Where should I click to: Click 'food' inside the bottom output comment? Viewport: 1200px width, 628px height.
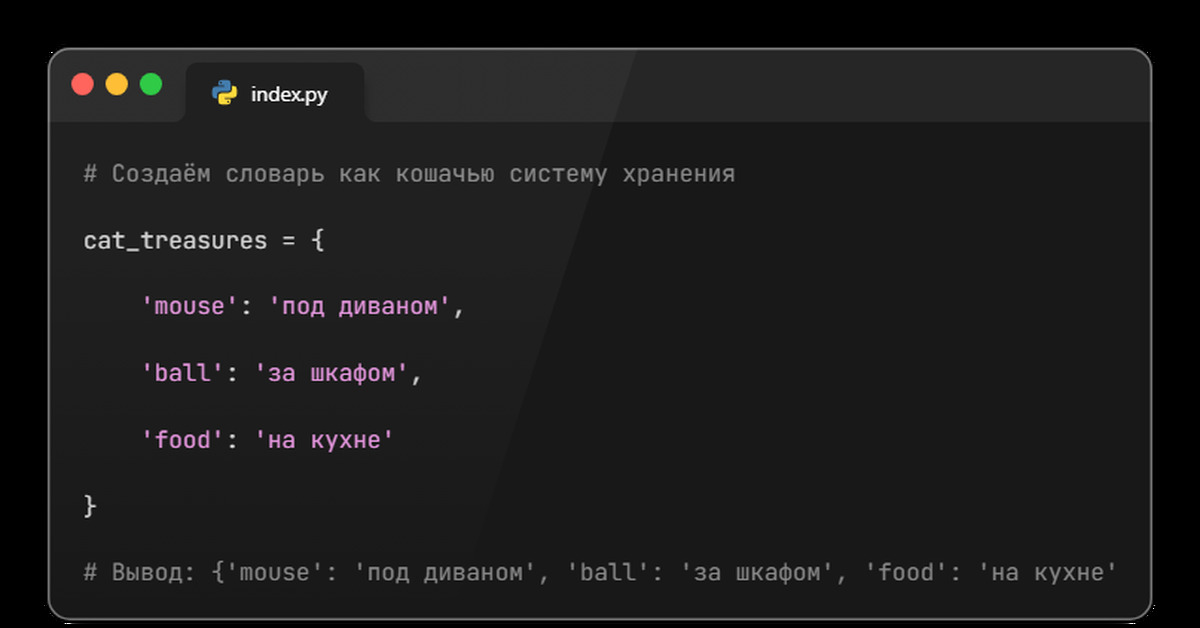[906, 572]
